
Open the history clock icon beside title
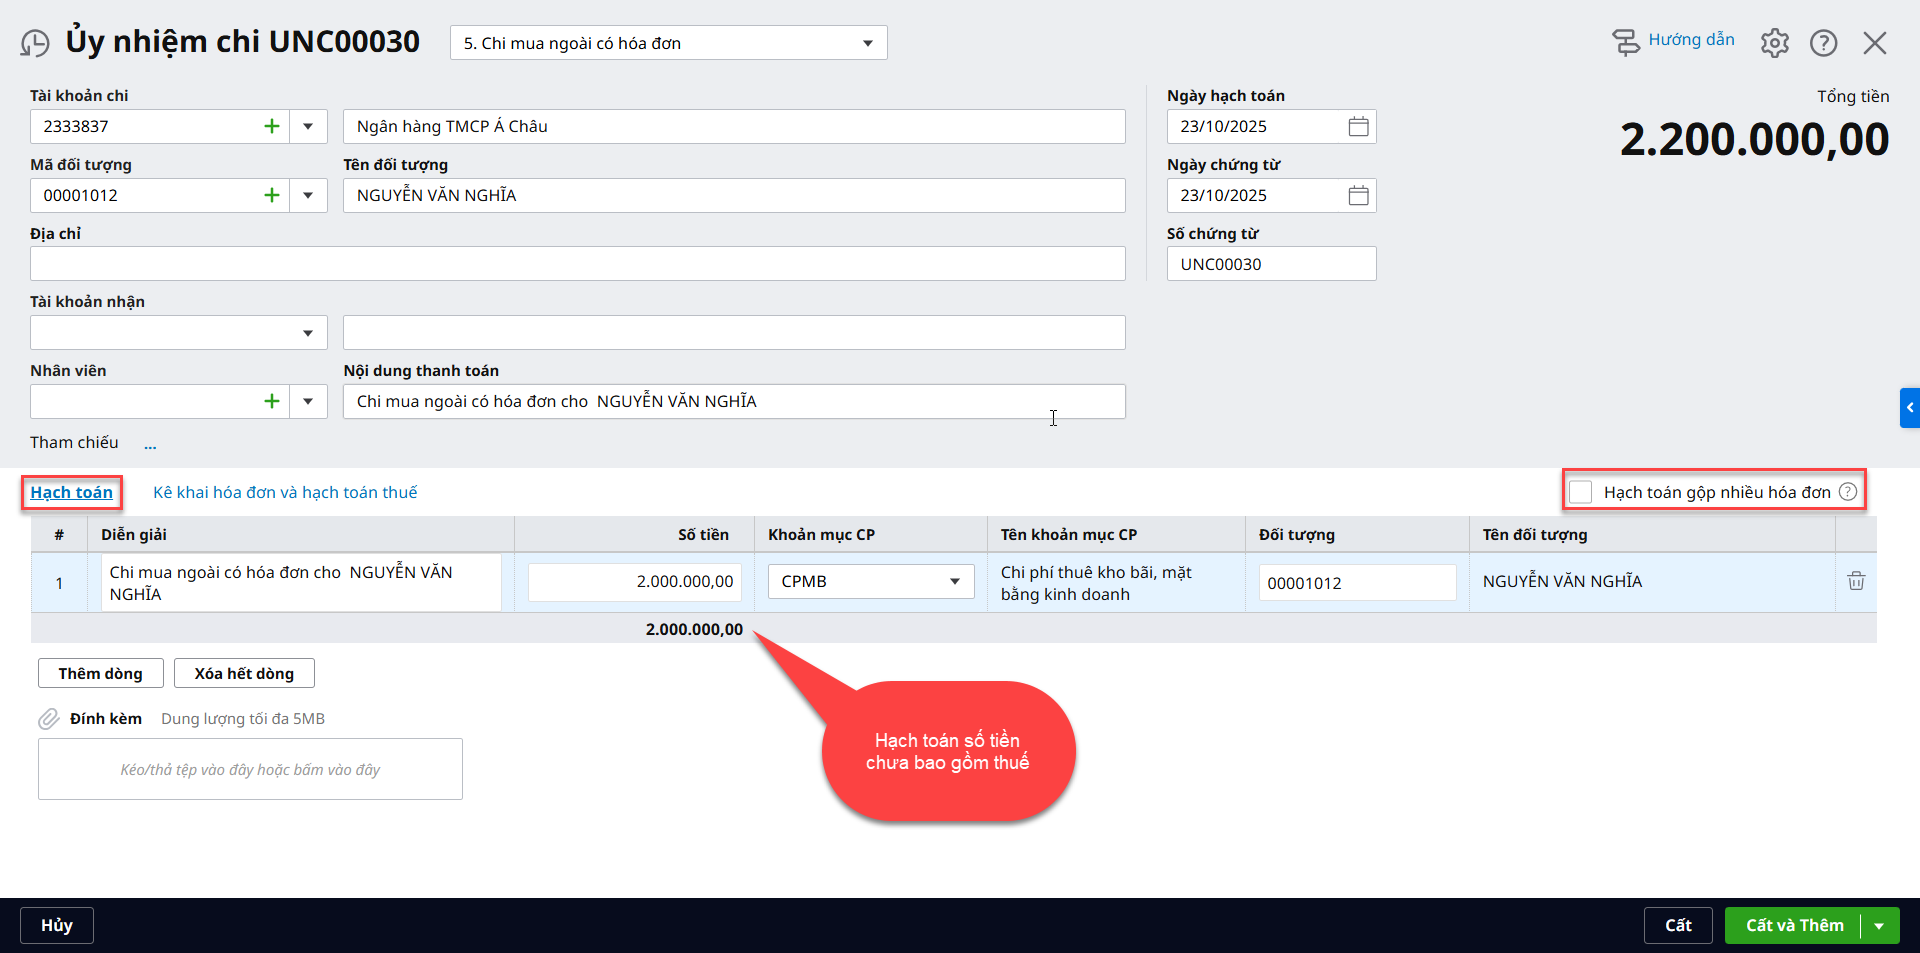tap(35, 43)
